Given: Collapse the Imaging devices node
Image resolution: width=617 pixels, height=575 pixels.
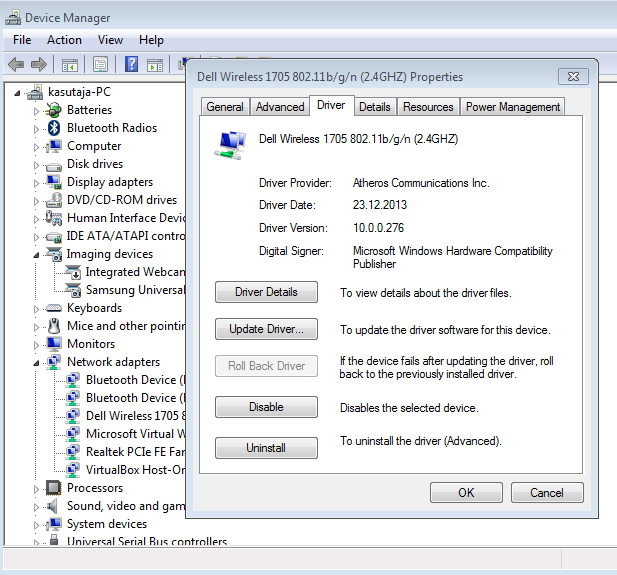Looking at the screenshot, I should tap(36, 255).
